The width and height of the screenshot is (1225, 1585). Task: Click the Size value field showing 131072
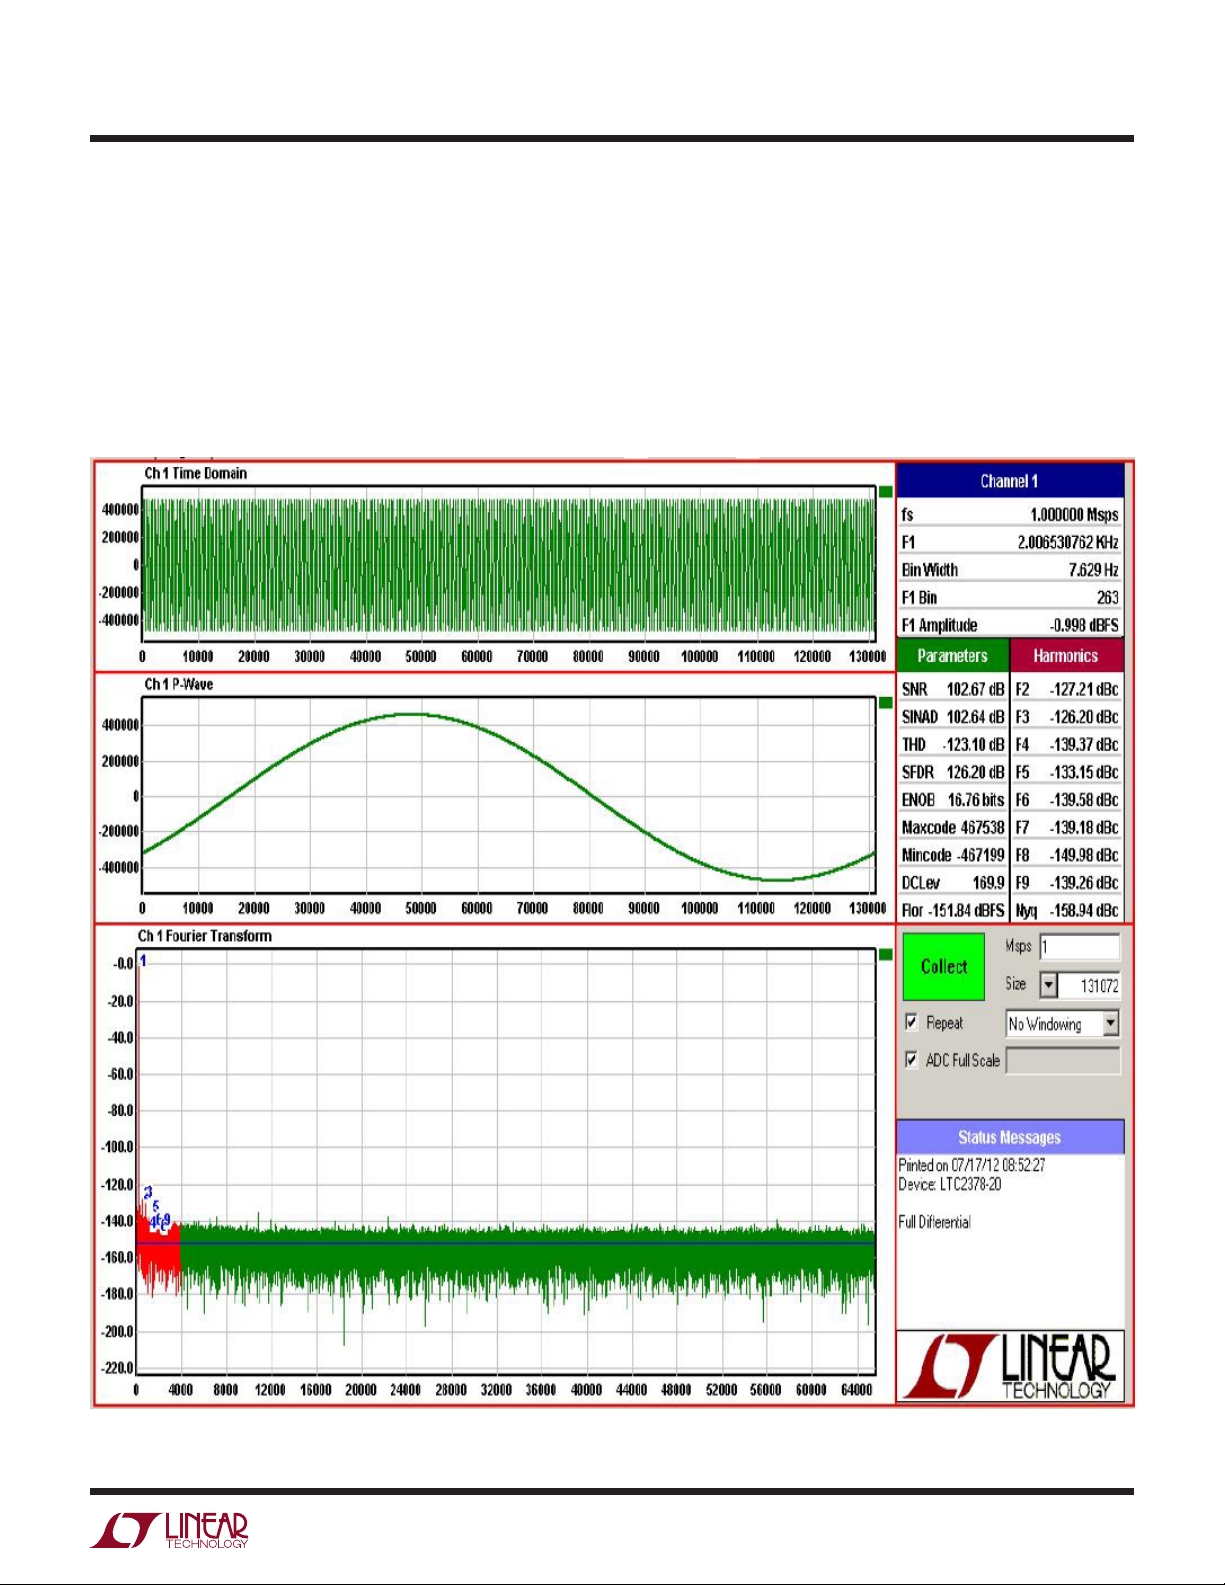pos(1089,985)
